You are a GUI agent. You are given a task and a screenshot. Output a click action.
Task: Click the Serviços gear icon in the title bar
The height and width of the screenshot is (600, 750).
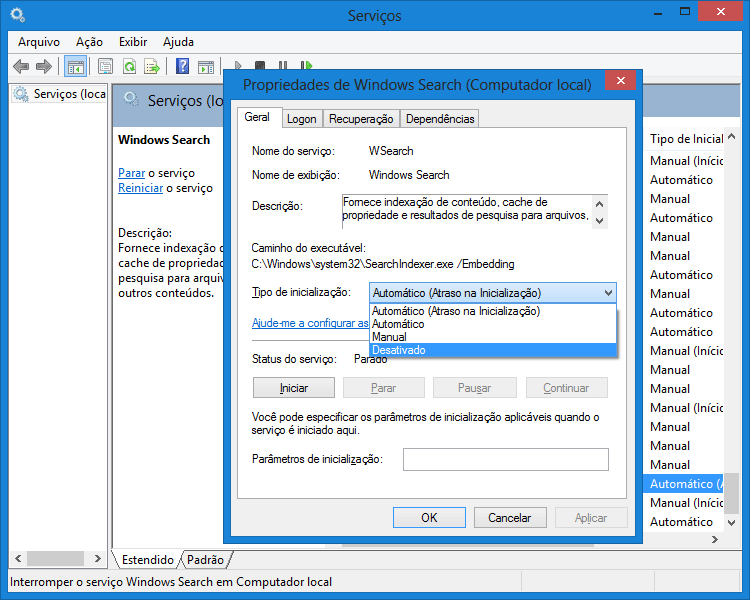18,15
